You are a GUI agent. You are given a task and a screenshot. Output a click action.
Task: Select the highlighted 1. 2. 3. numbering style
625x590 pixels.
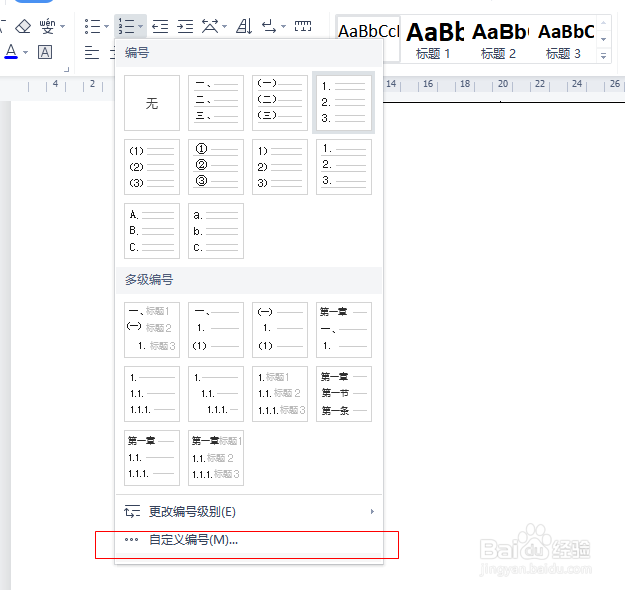pos(344,103)
